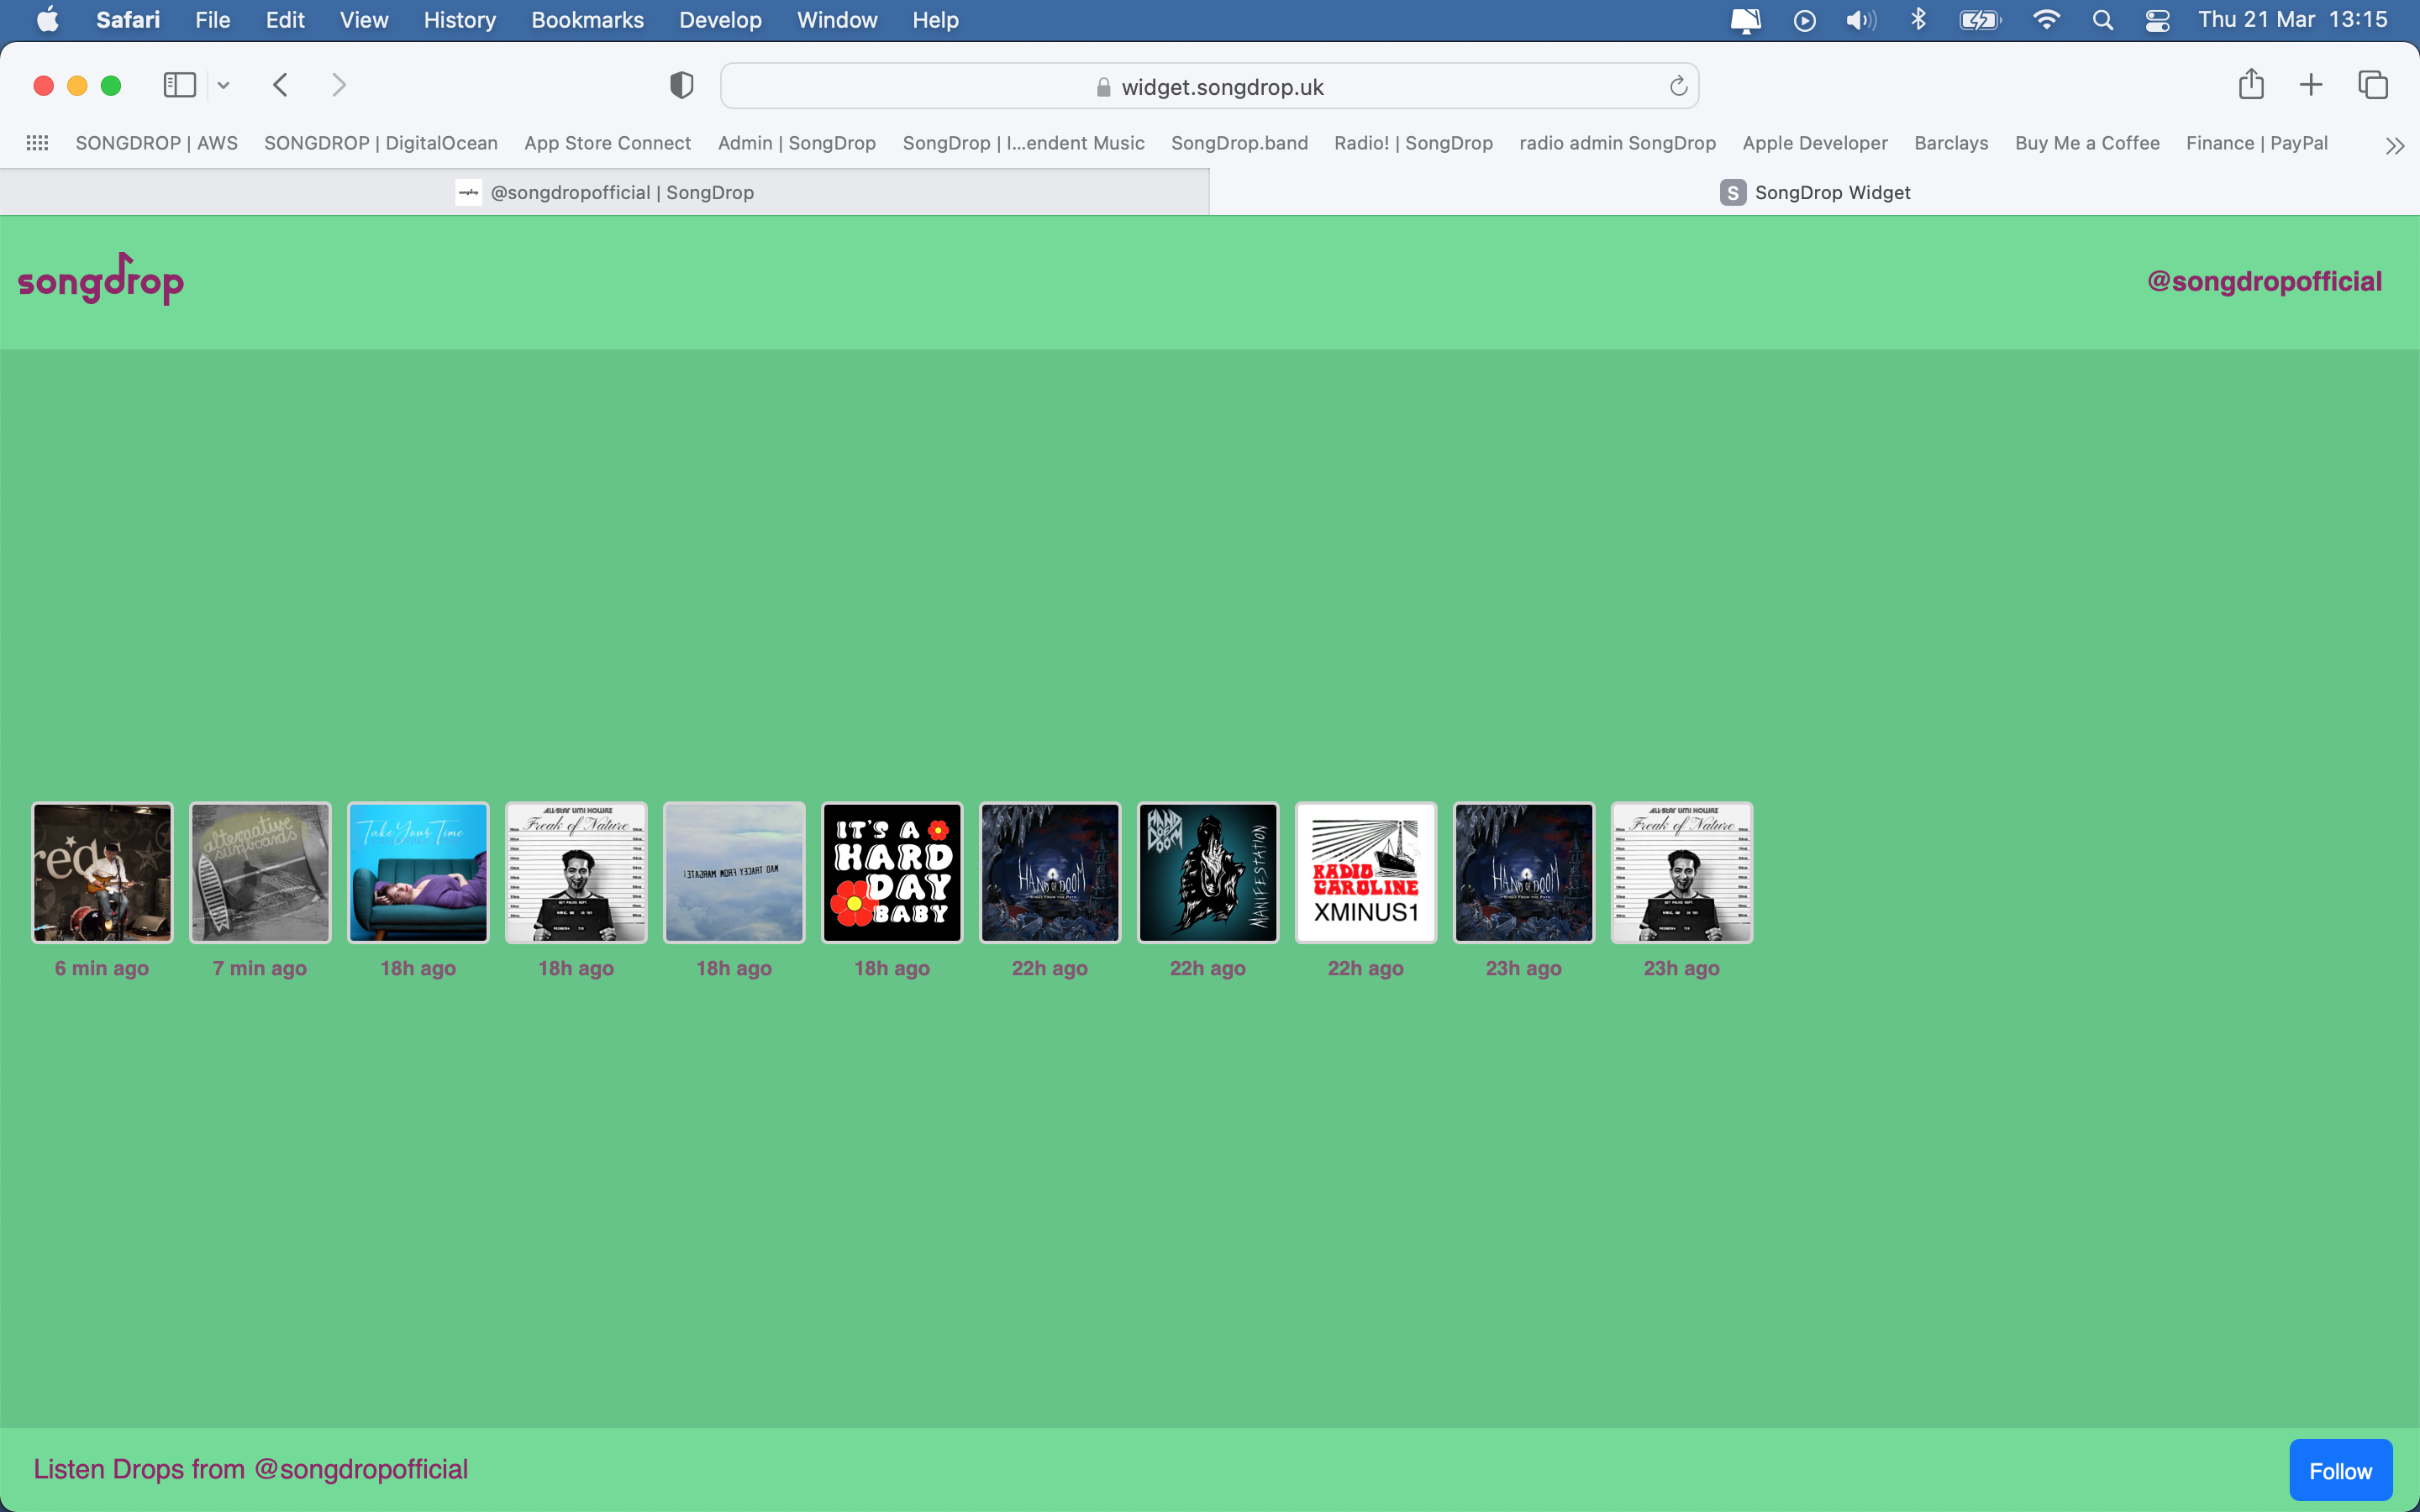Open the Freak of Nature drop 23h ago
Image resolution: width=2420 pixels, height=1512 pixels.
(1682, 872)
